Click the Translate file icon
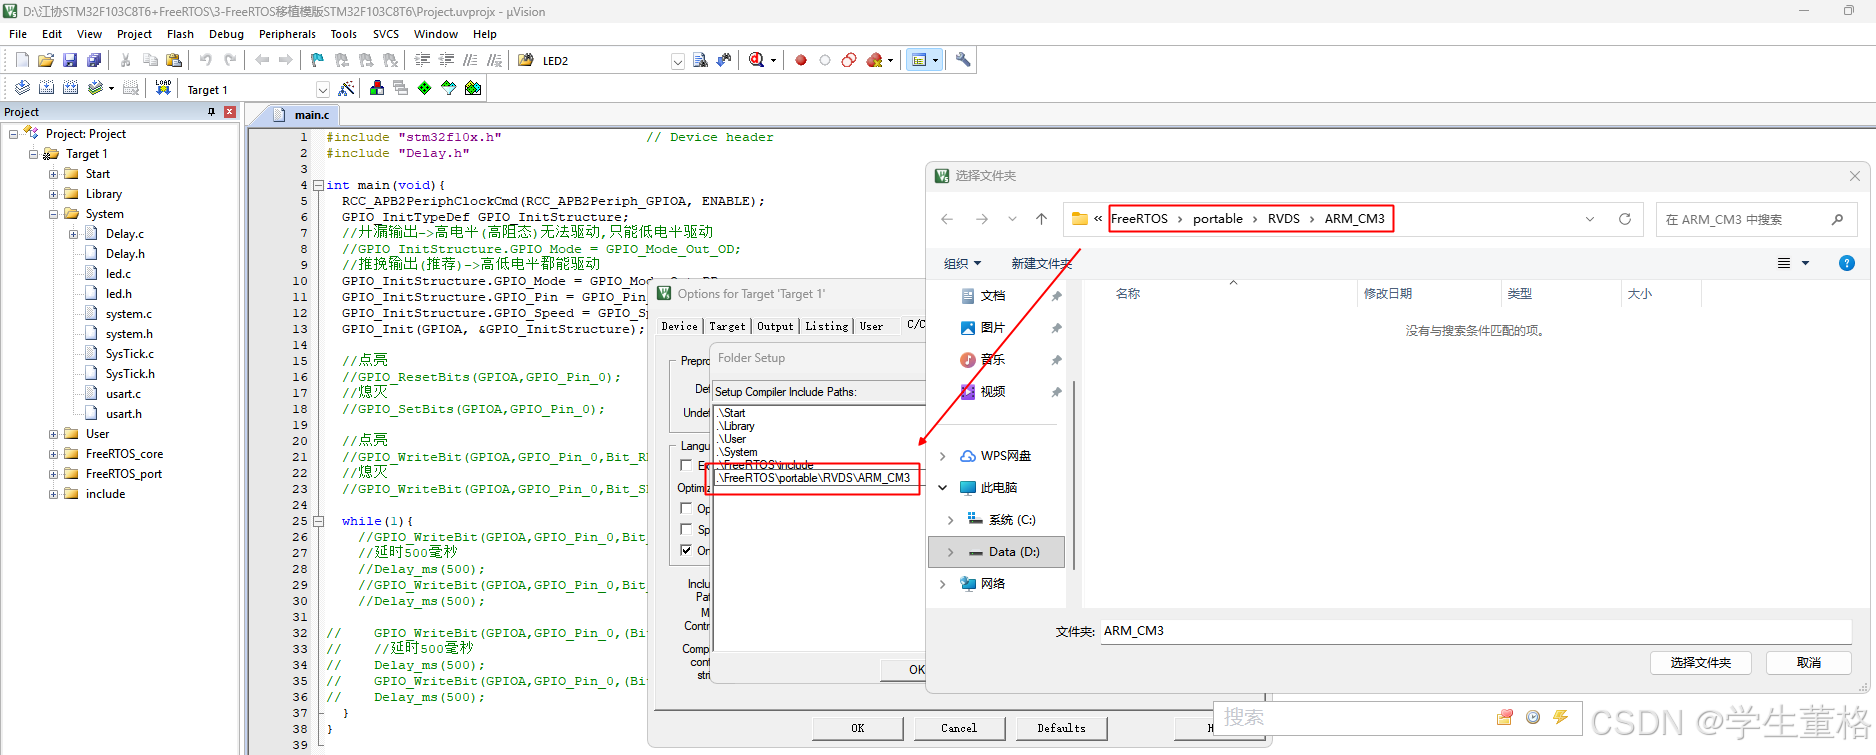Screen dimensions: 1876x755 pyautogui.click(x=22, y=88)
